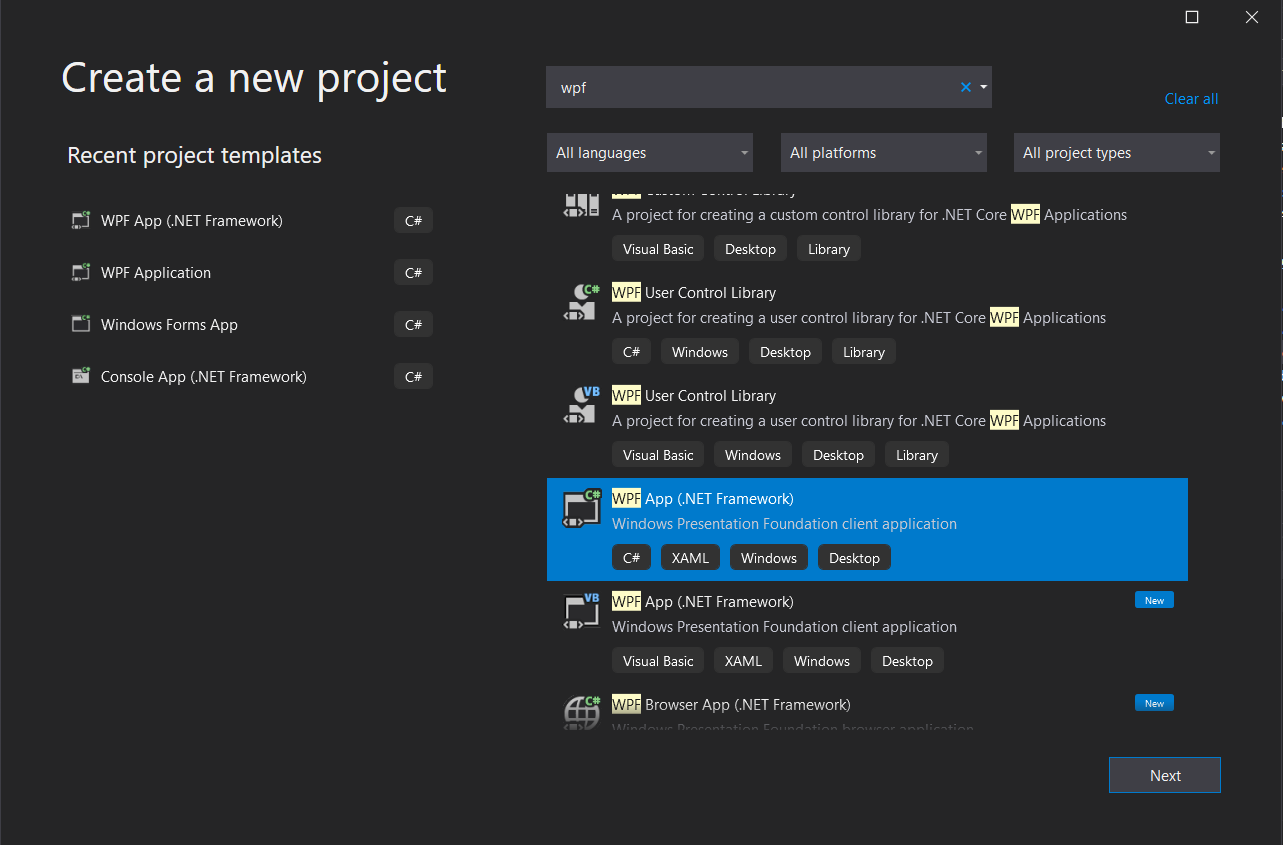Viewport: 1283px width, 845px height.
Task: Click the WPF Application recent template icon
Action: pyautogui.click(x=80, y=272)
